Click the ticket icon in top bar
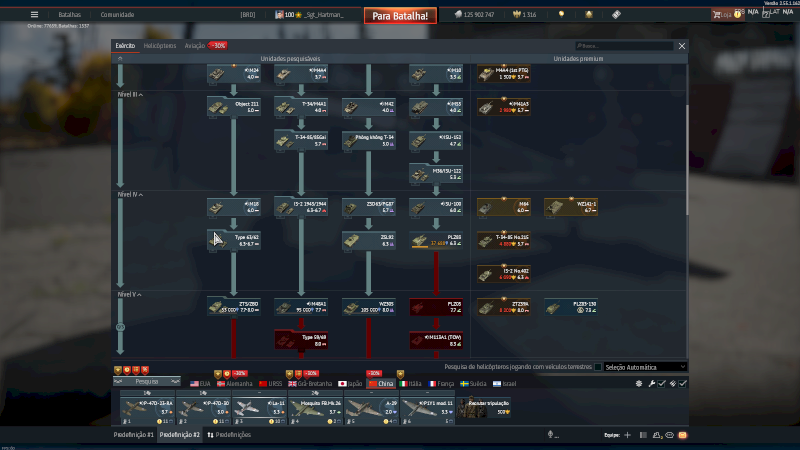 [x=616, y=14]
